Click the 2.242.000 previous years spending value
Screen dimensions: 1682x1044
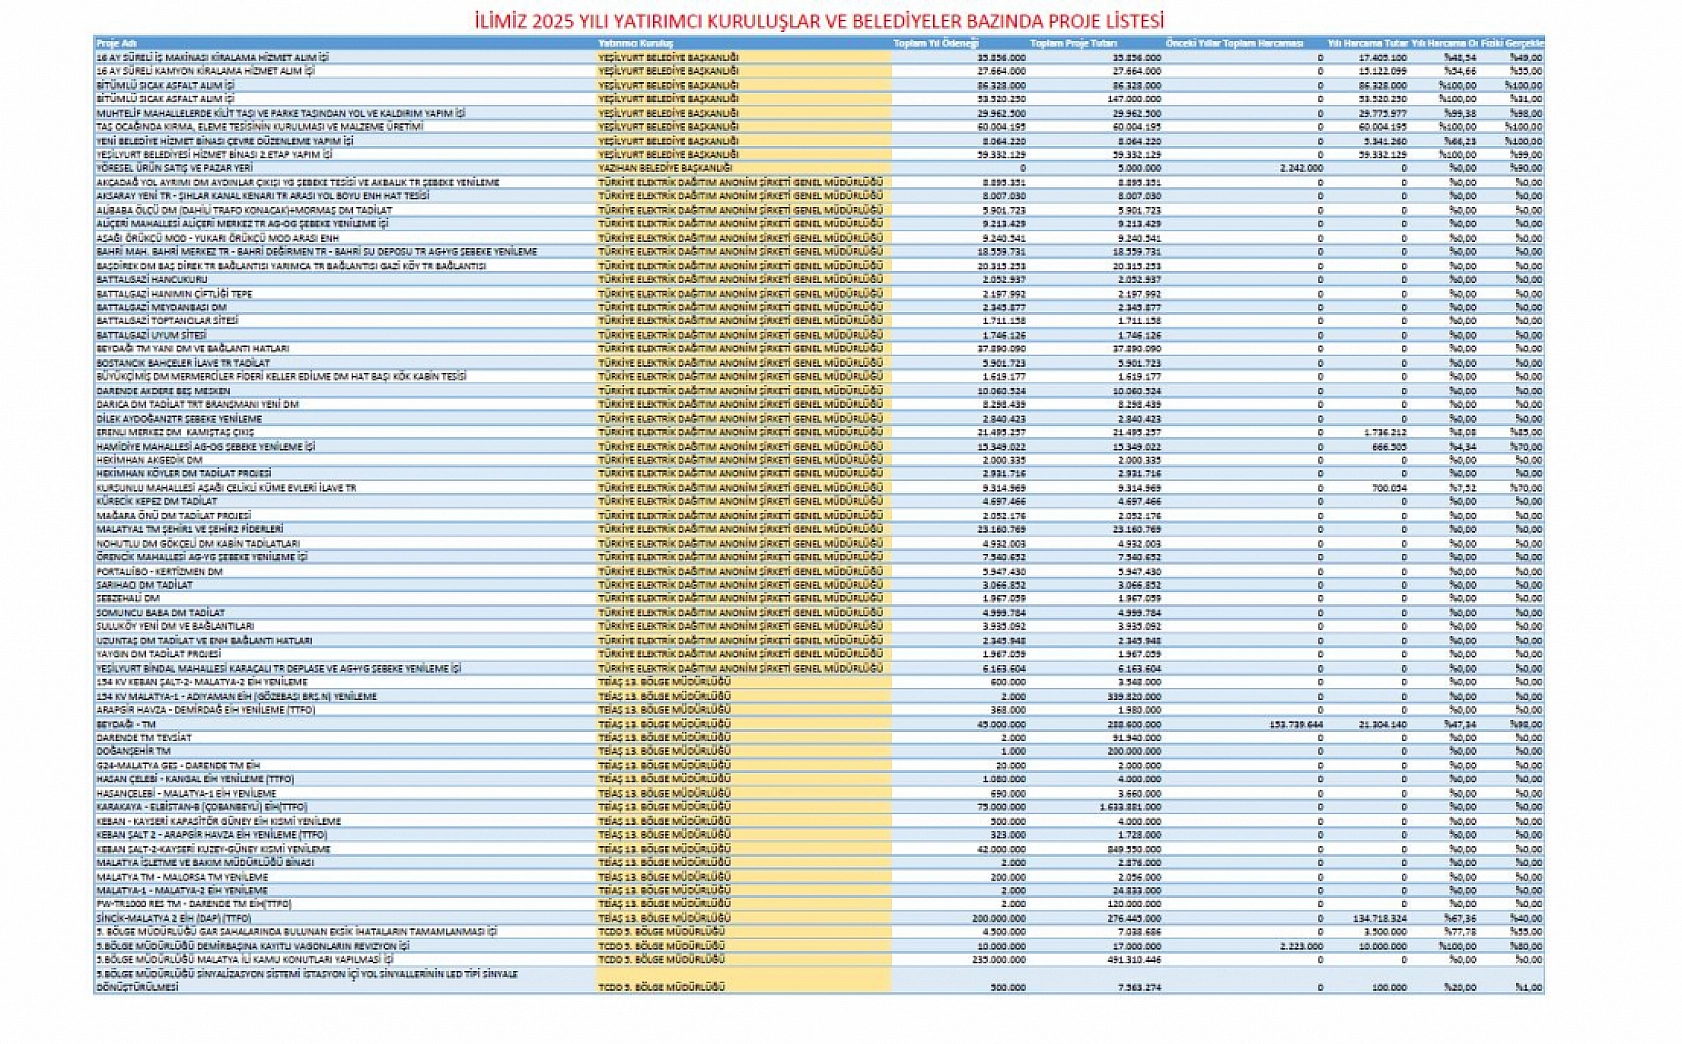coord(1301,169)
